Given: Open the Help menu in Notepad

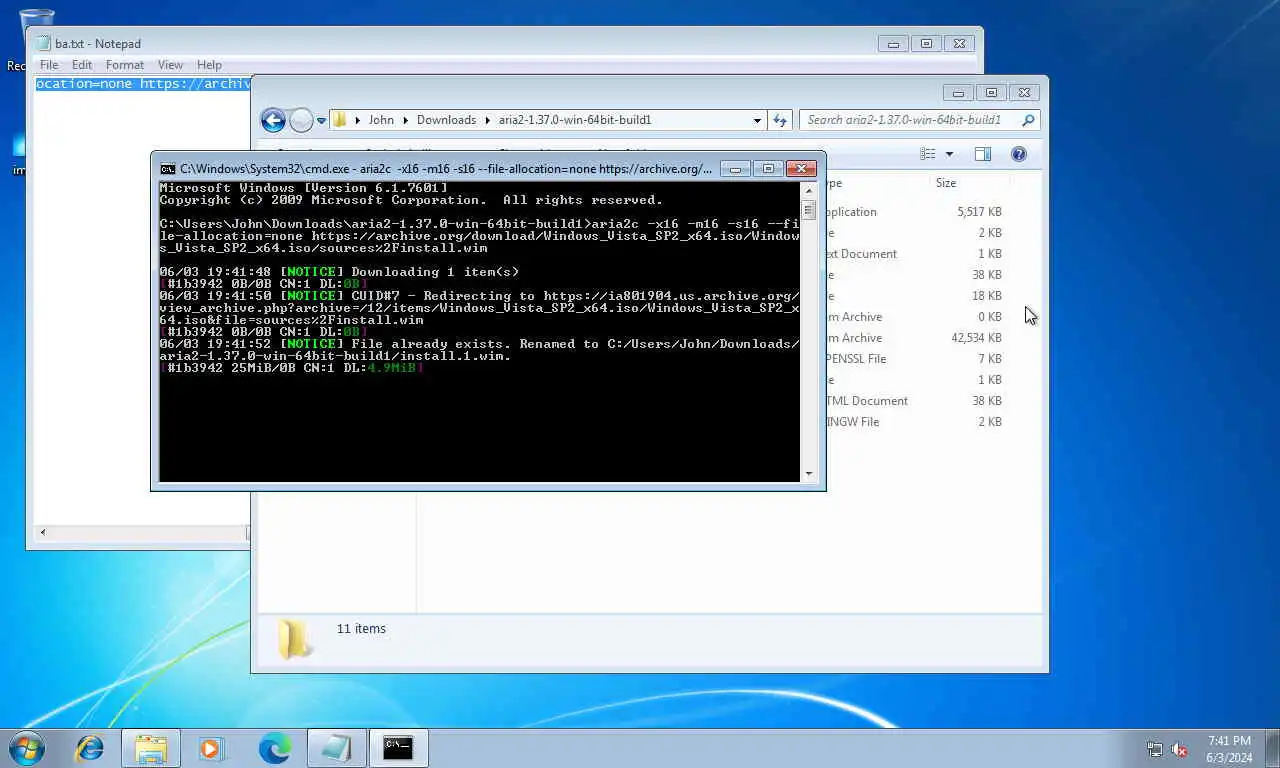Looking at the screenshot, I should [x=209, y=65].
